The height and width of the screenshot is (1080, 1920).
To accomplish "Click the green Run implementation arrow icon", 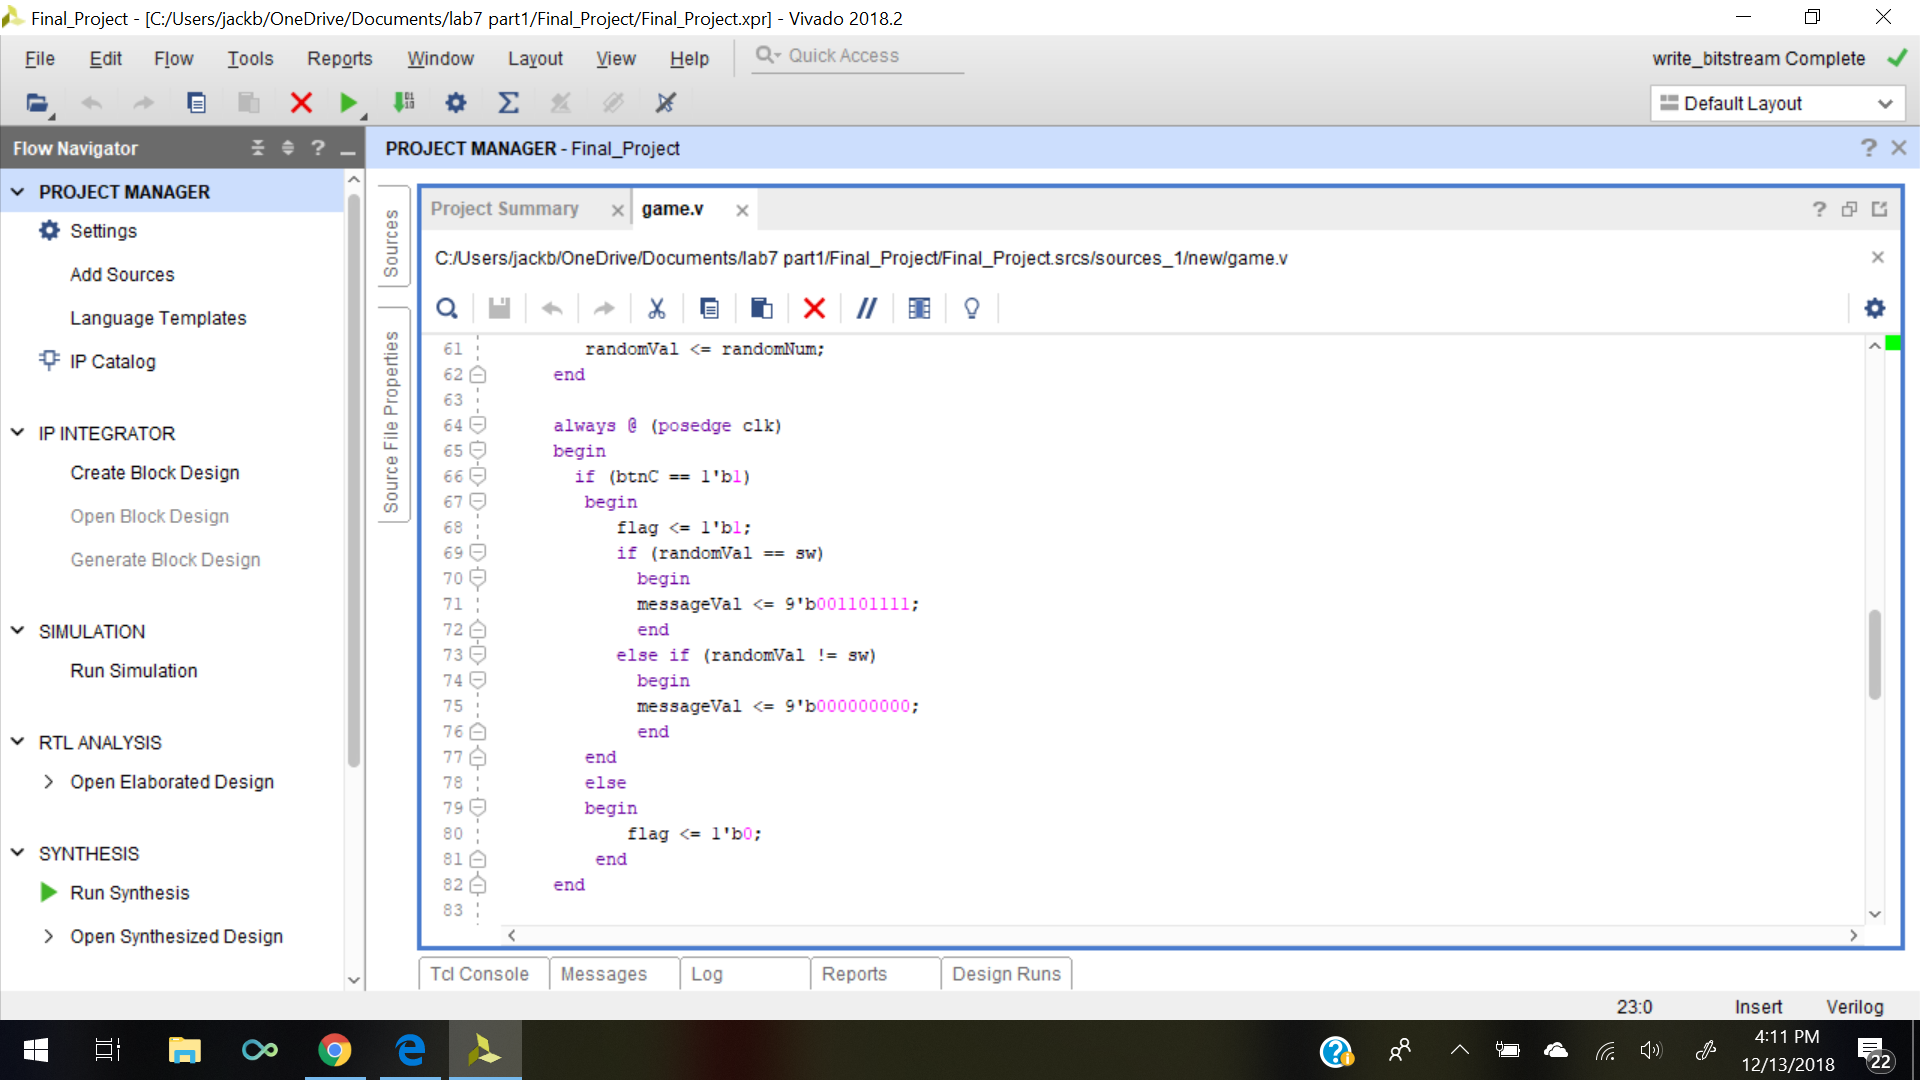I will click(348, 102).
